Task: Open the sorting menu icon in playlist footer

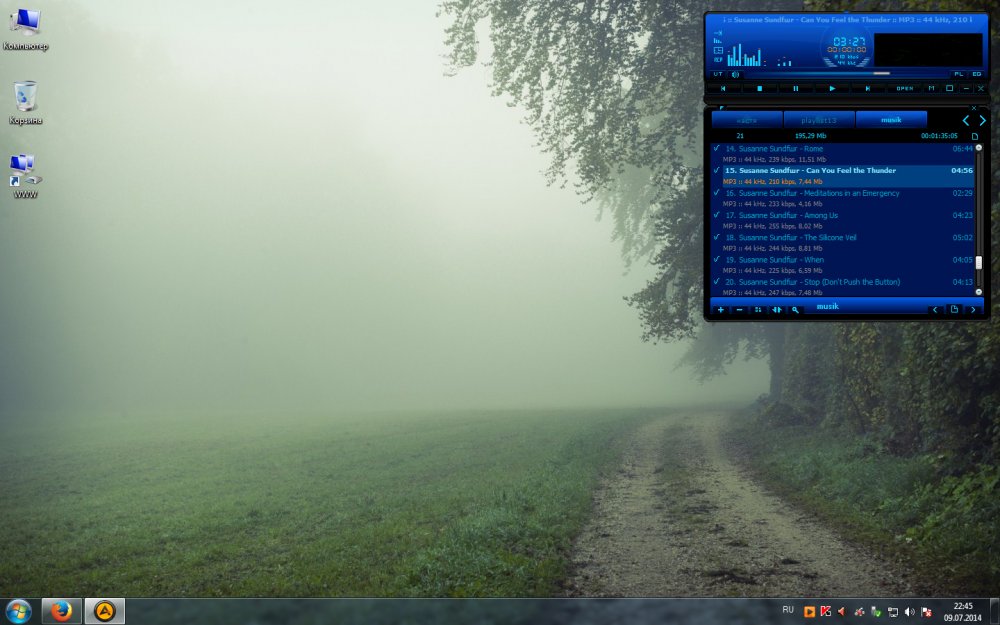Action: (758, 310)
